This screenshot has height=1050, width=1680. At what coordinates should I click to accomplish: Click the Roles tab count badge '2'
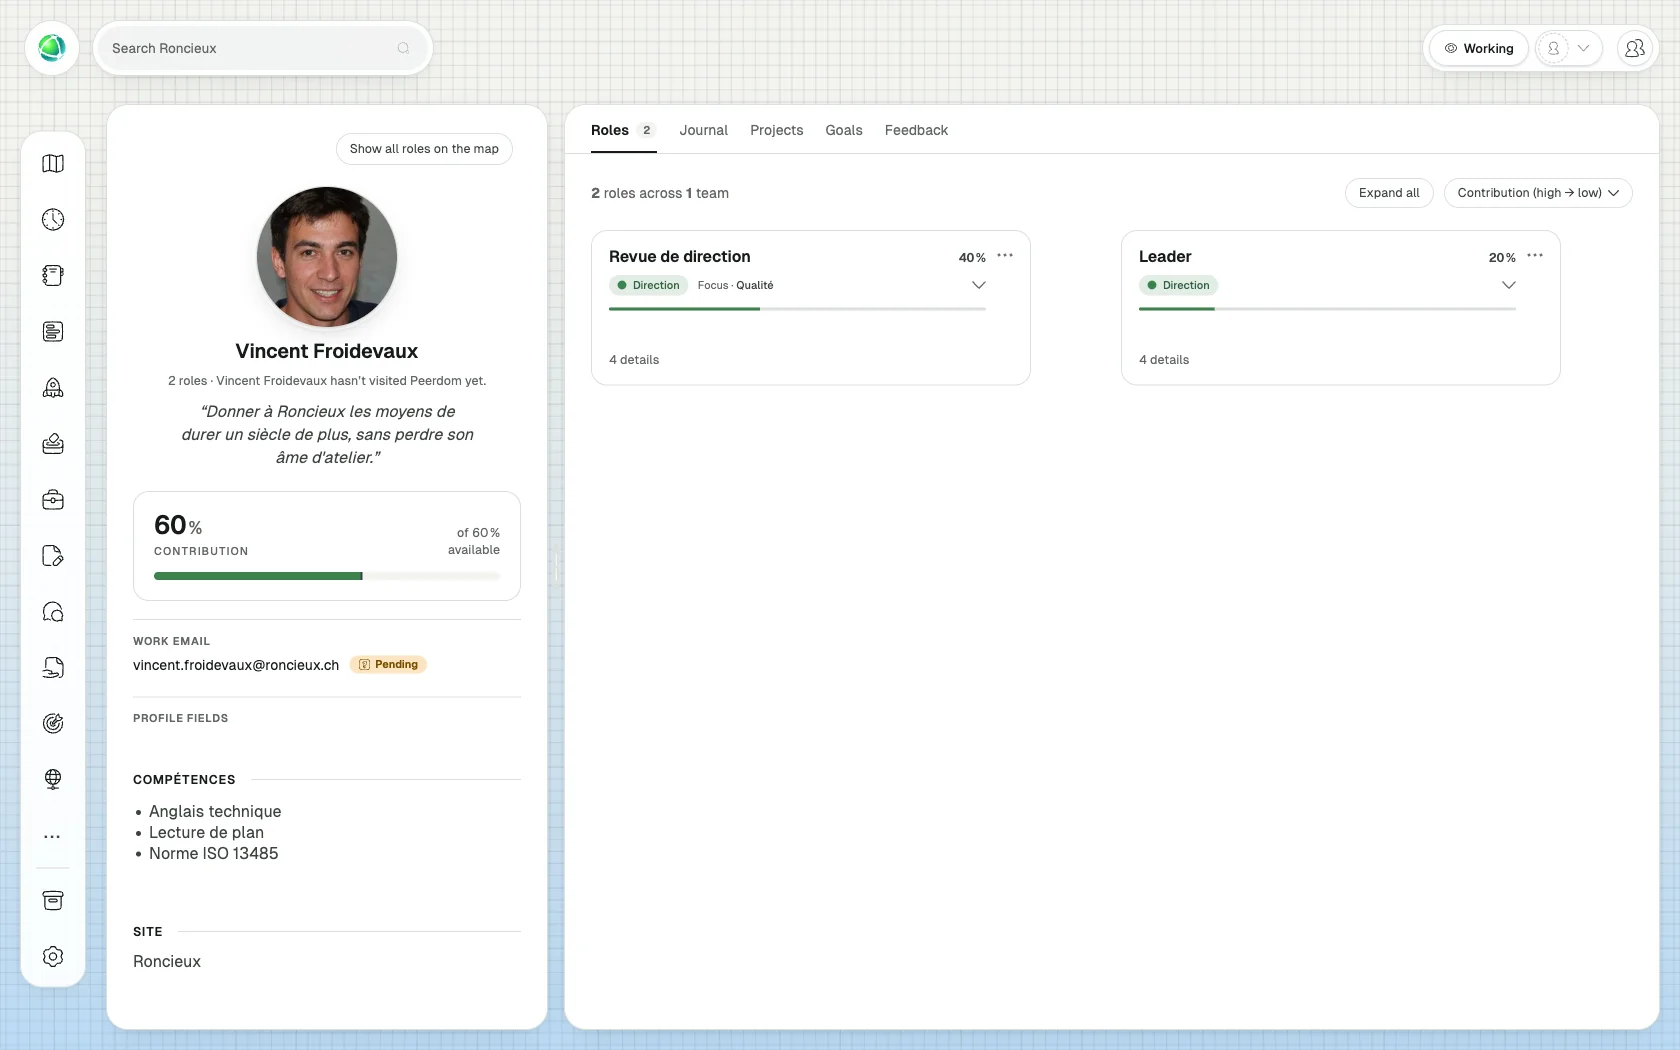[647, 130]
